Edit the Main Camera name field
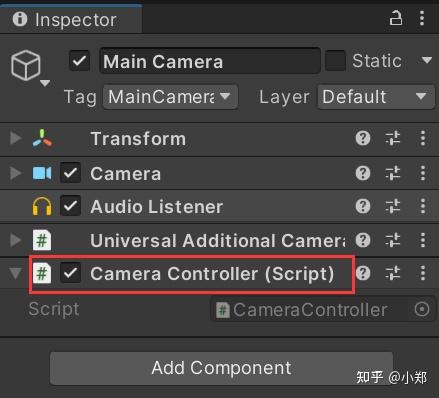Viewport: 439px width, 398px height. [x=210, y=61]
